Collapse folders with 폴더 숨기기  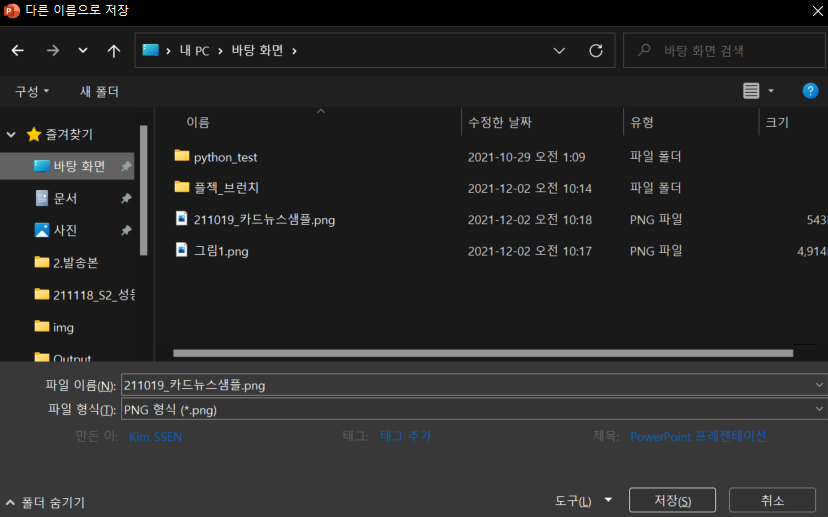[x=46, y=502]
